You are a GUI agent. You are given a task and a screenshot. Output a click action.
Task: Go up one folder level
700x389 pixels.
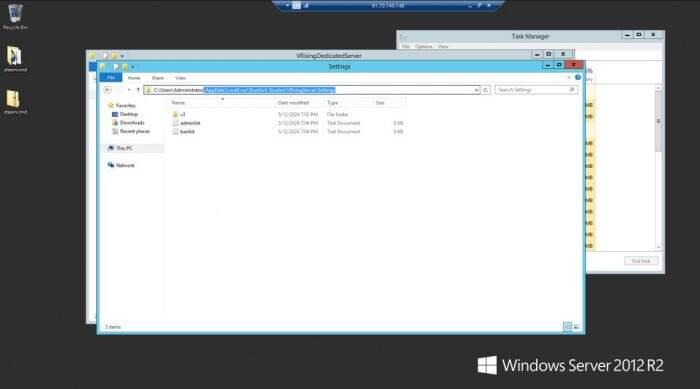138,90
